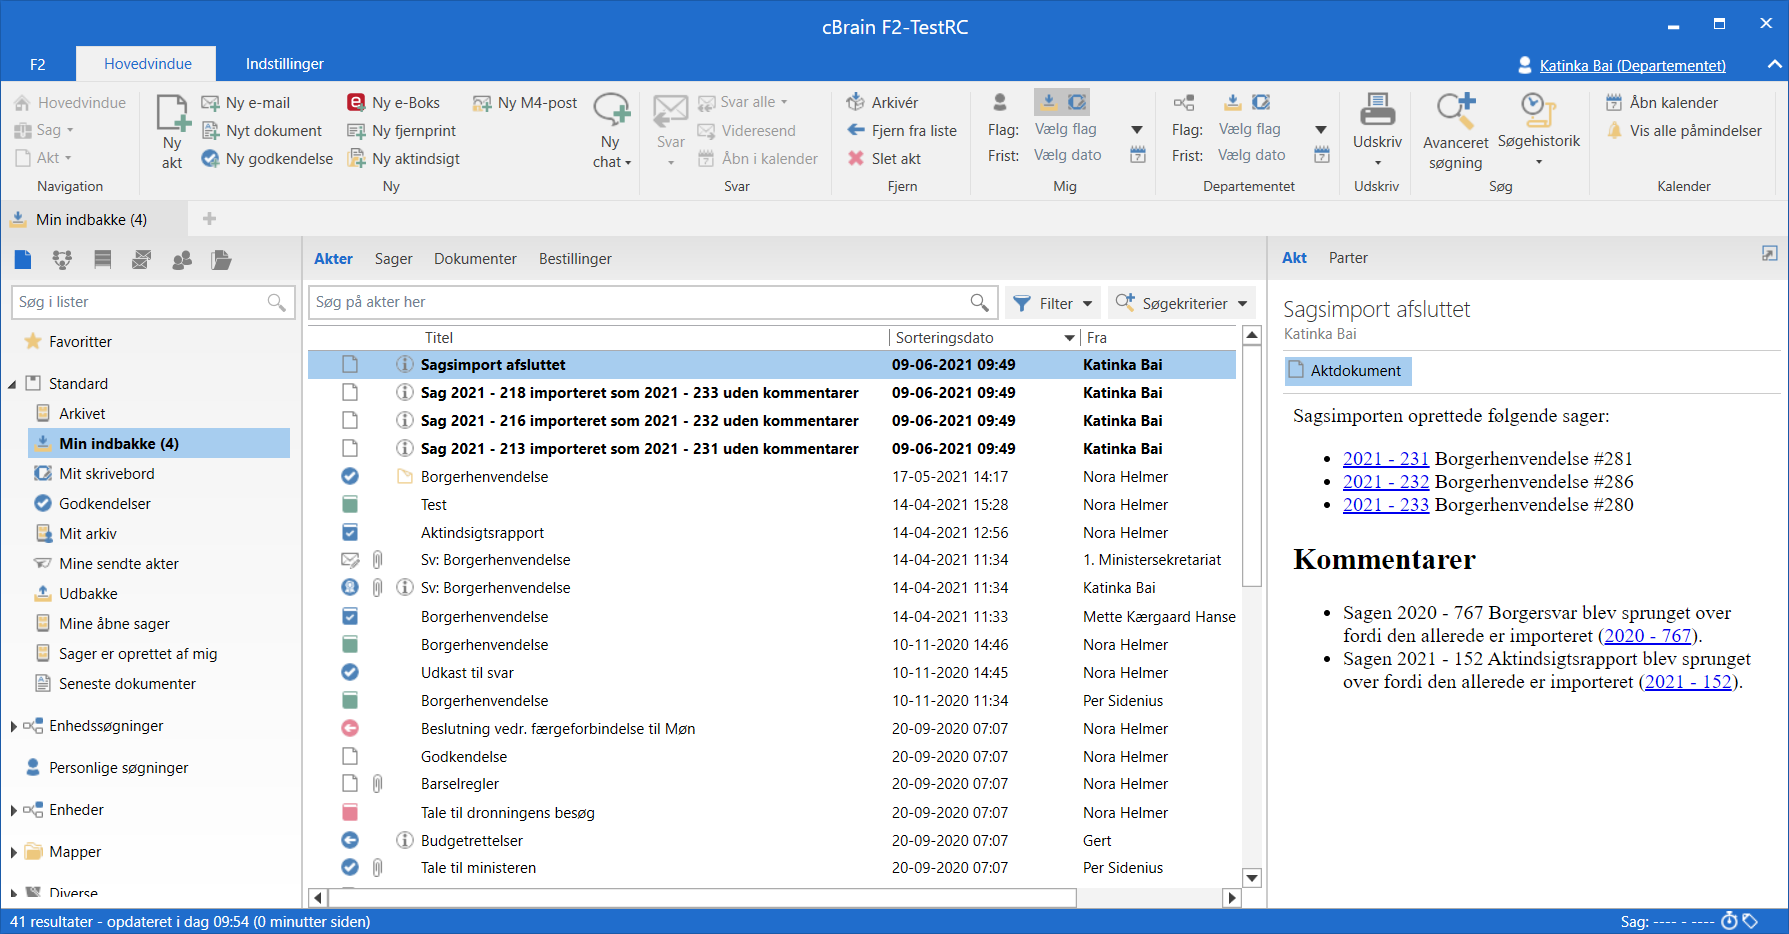Screen dimensions: 1789x934
Task: Switch to the Bestillinger tab
Action: (x=575, y=259)
